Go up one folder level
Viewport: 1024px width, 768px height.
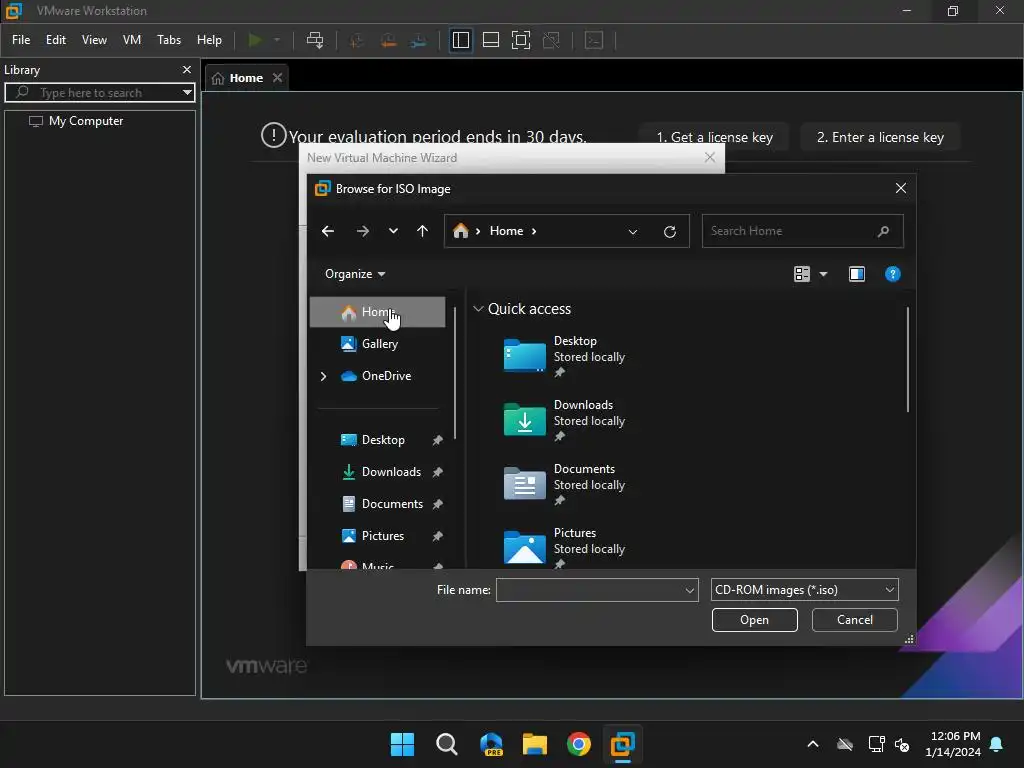pyautogui.click(x=423, y=231)
